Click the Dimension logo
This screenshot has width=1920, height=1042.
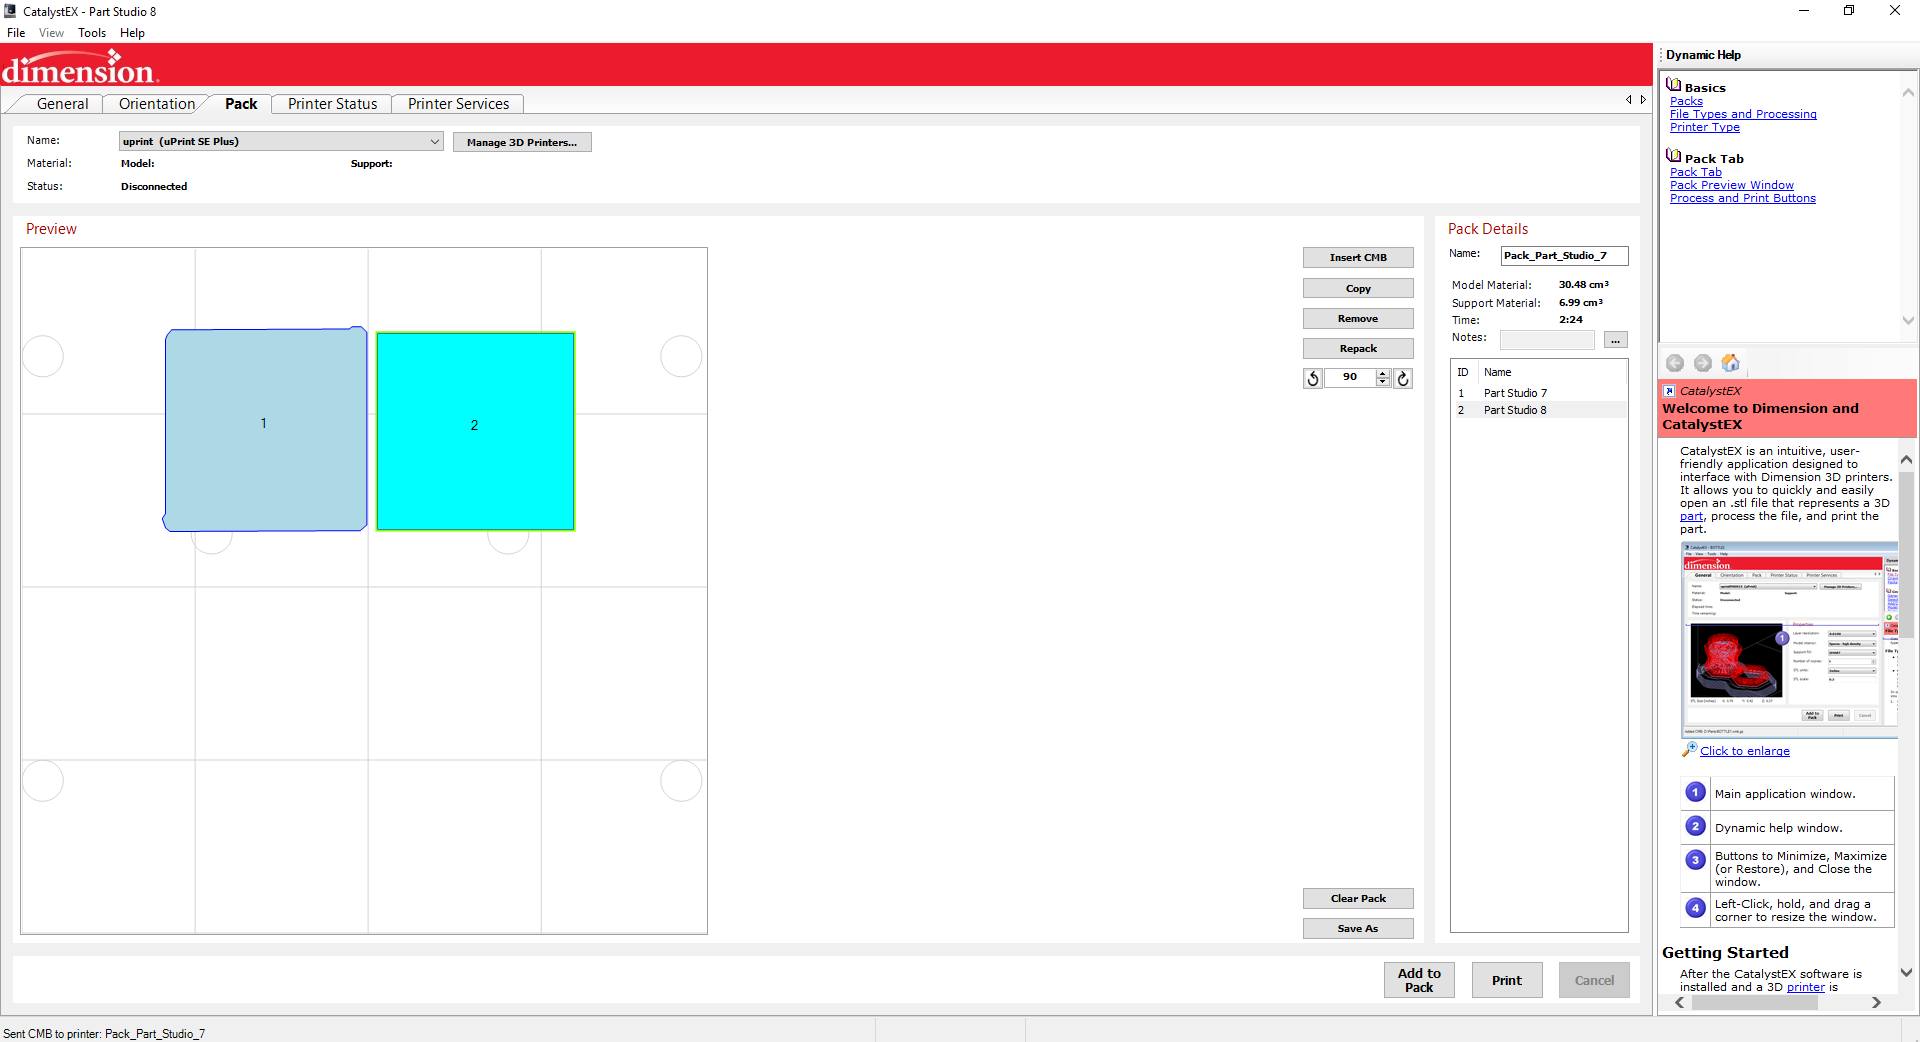click(80, 67)
